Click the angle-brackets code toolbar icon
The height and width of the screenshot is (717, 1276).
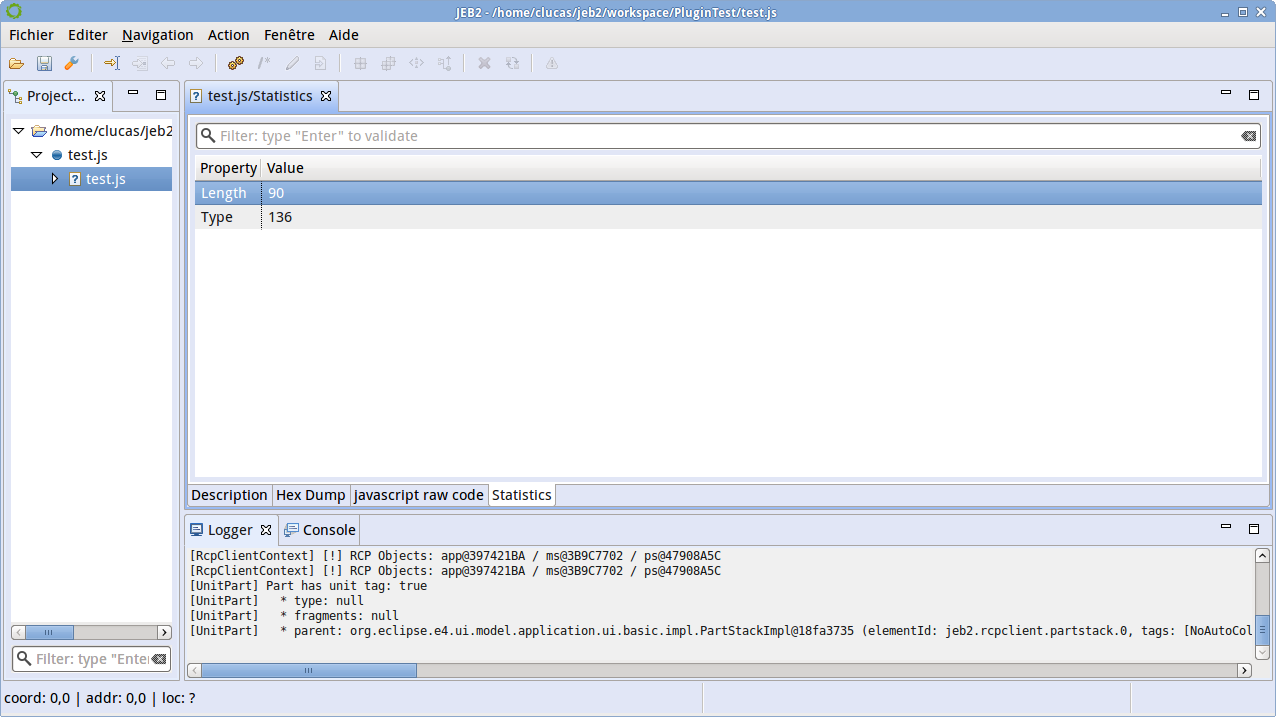pos(417,63)
